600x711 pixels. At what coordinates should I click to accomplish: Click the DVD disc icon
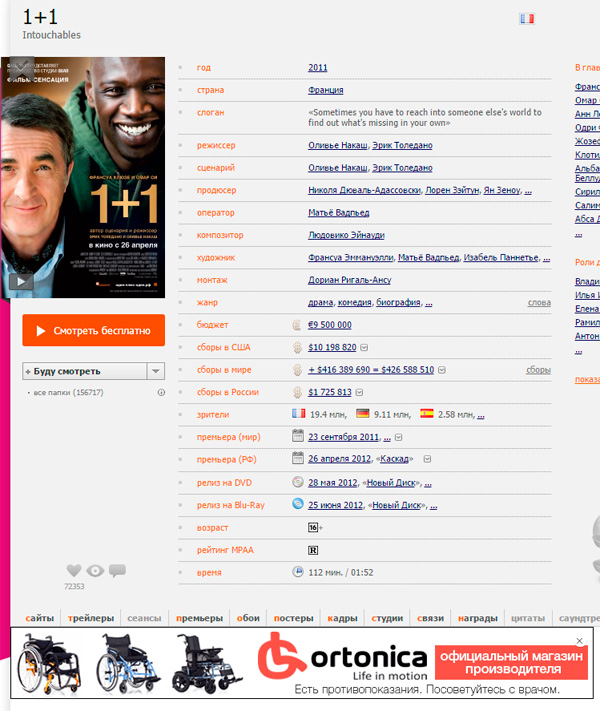pyautogui.click(x=297, y=481)
